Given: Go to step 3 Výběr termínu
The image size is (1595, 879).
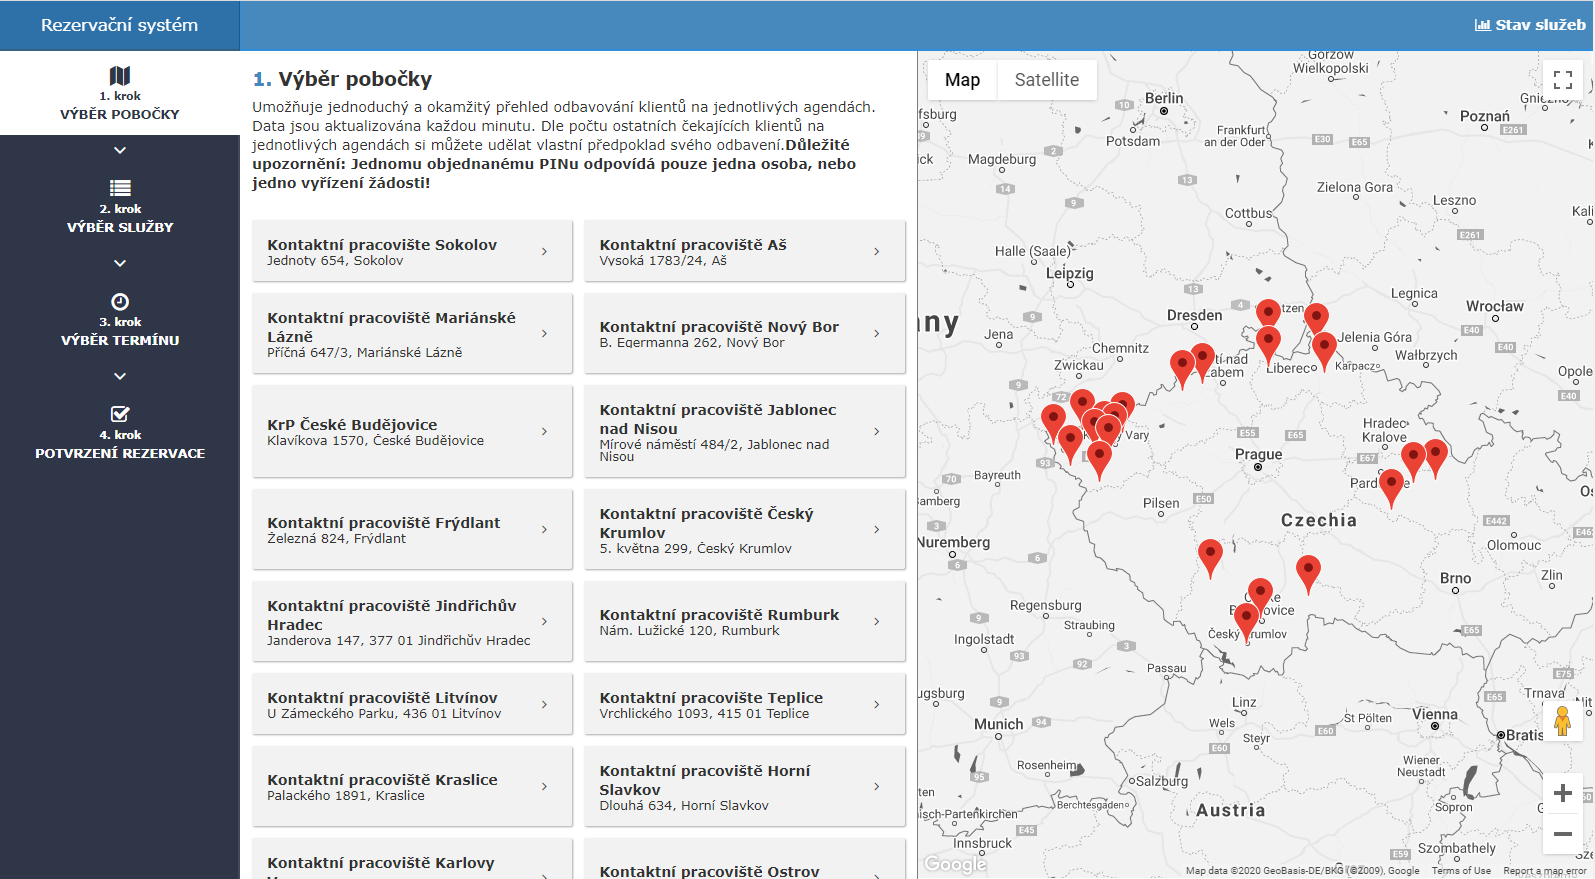Looking at the screenshot, I should pyautogui.click(x=120, y=318).
